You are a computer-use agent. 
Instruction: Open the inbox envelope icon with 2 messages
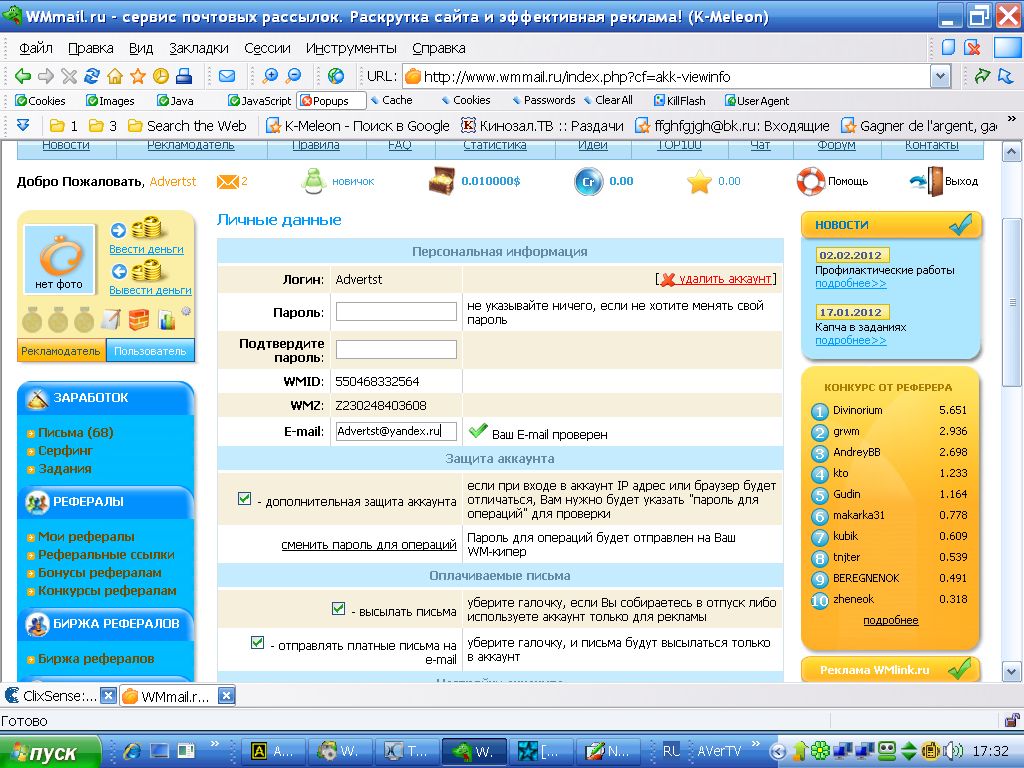click(227, 182)
